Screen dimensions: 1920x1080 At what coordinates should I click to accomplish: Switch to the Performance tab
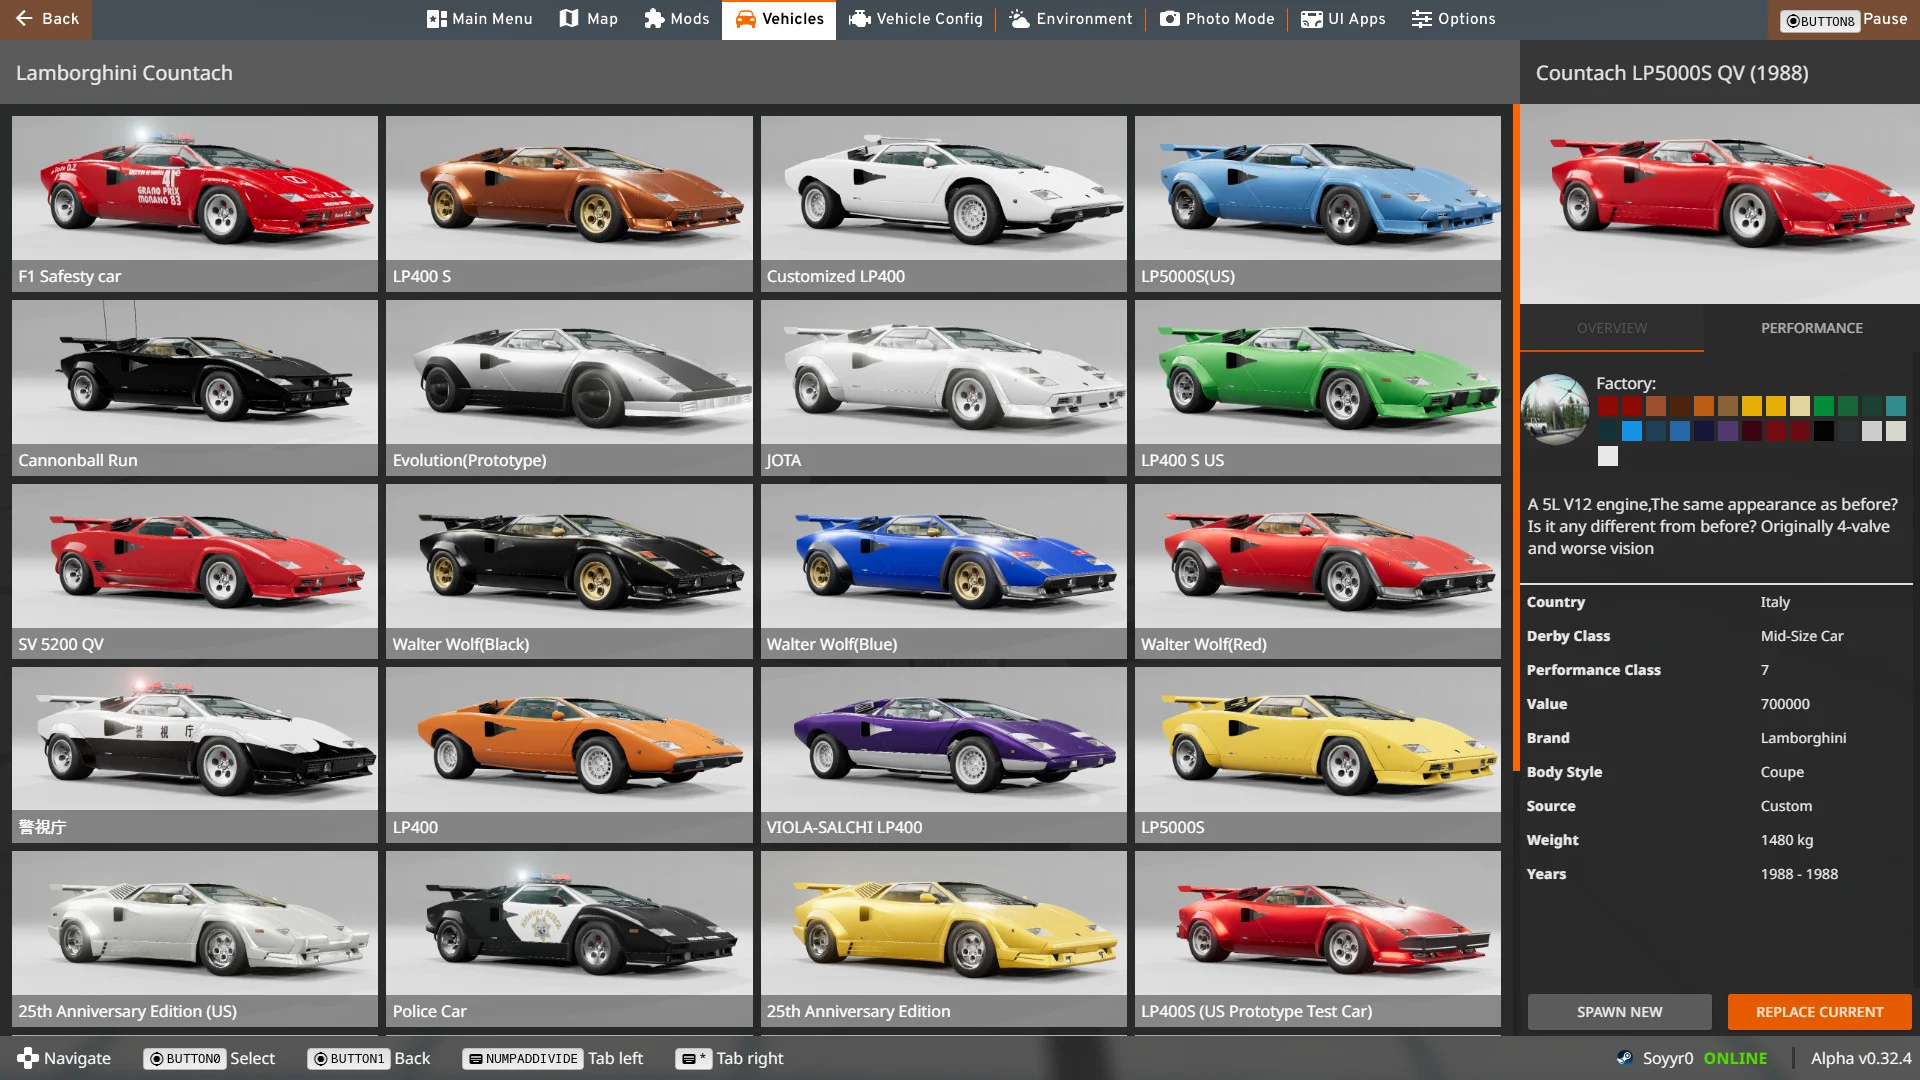point(1811,328)
